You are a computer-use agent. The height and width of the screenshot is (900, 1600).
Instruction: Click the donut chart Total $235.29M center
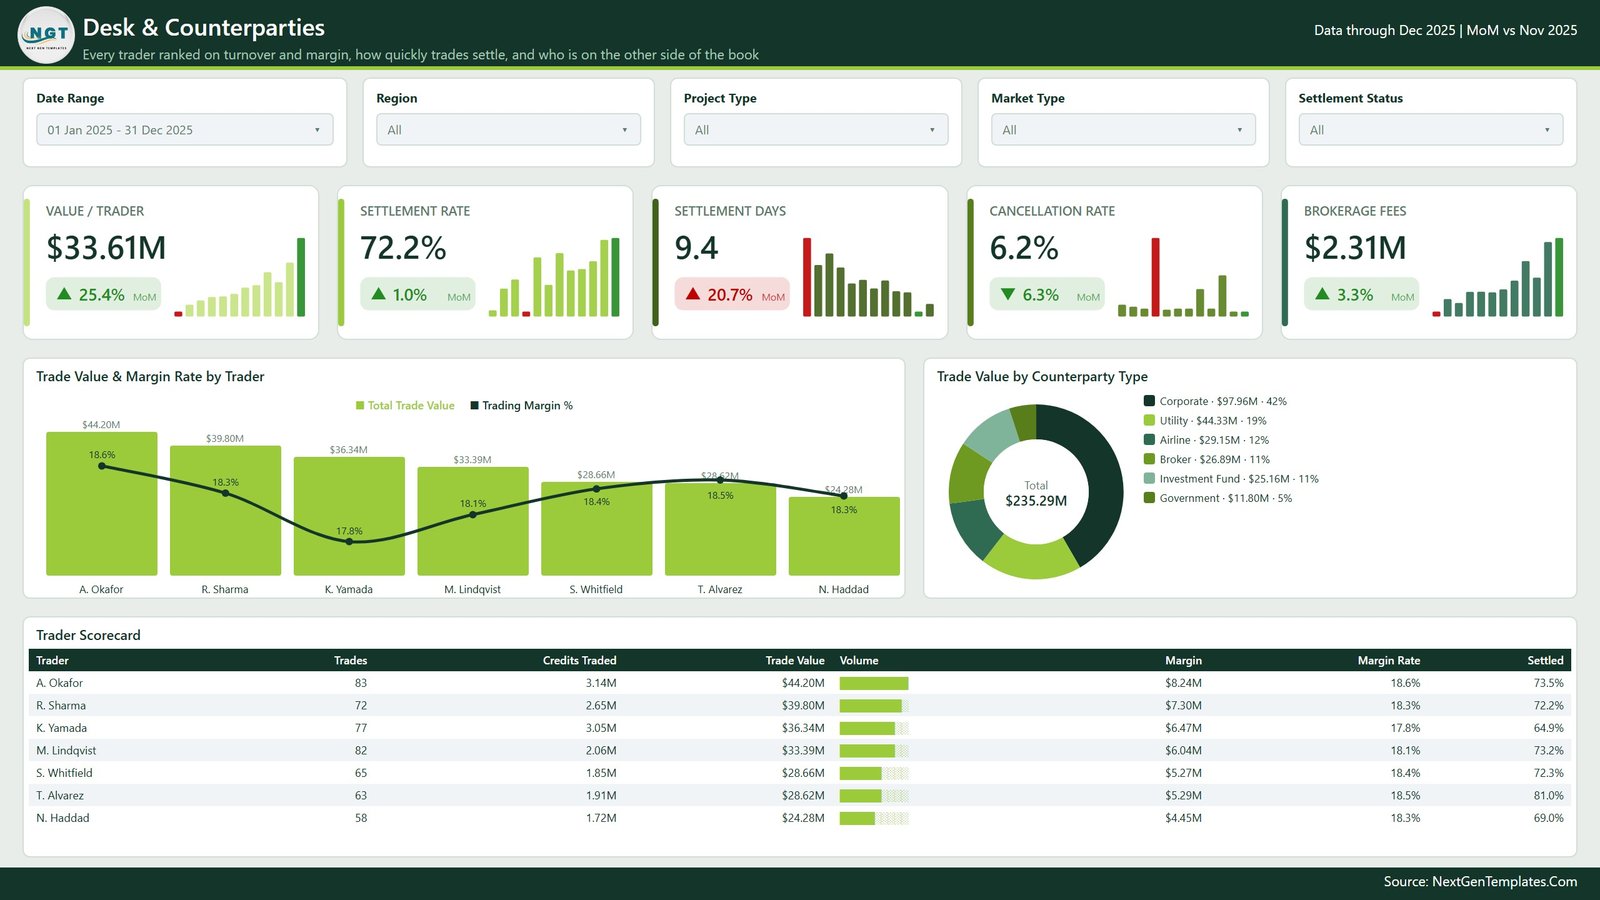[x=1036, y=493]
